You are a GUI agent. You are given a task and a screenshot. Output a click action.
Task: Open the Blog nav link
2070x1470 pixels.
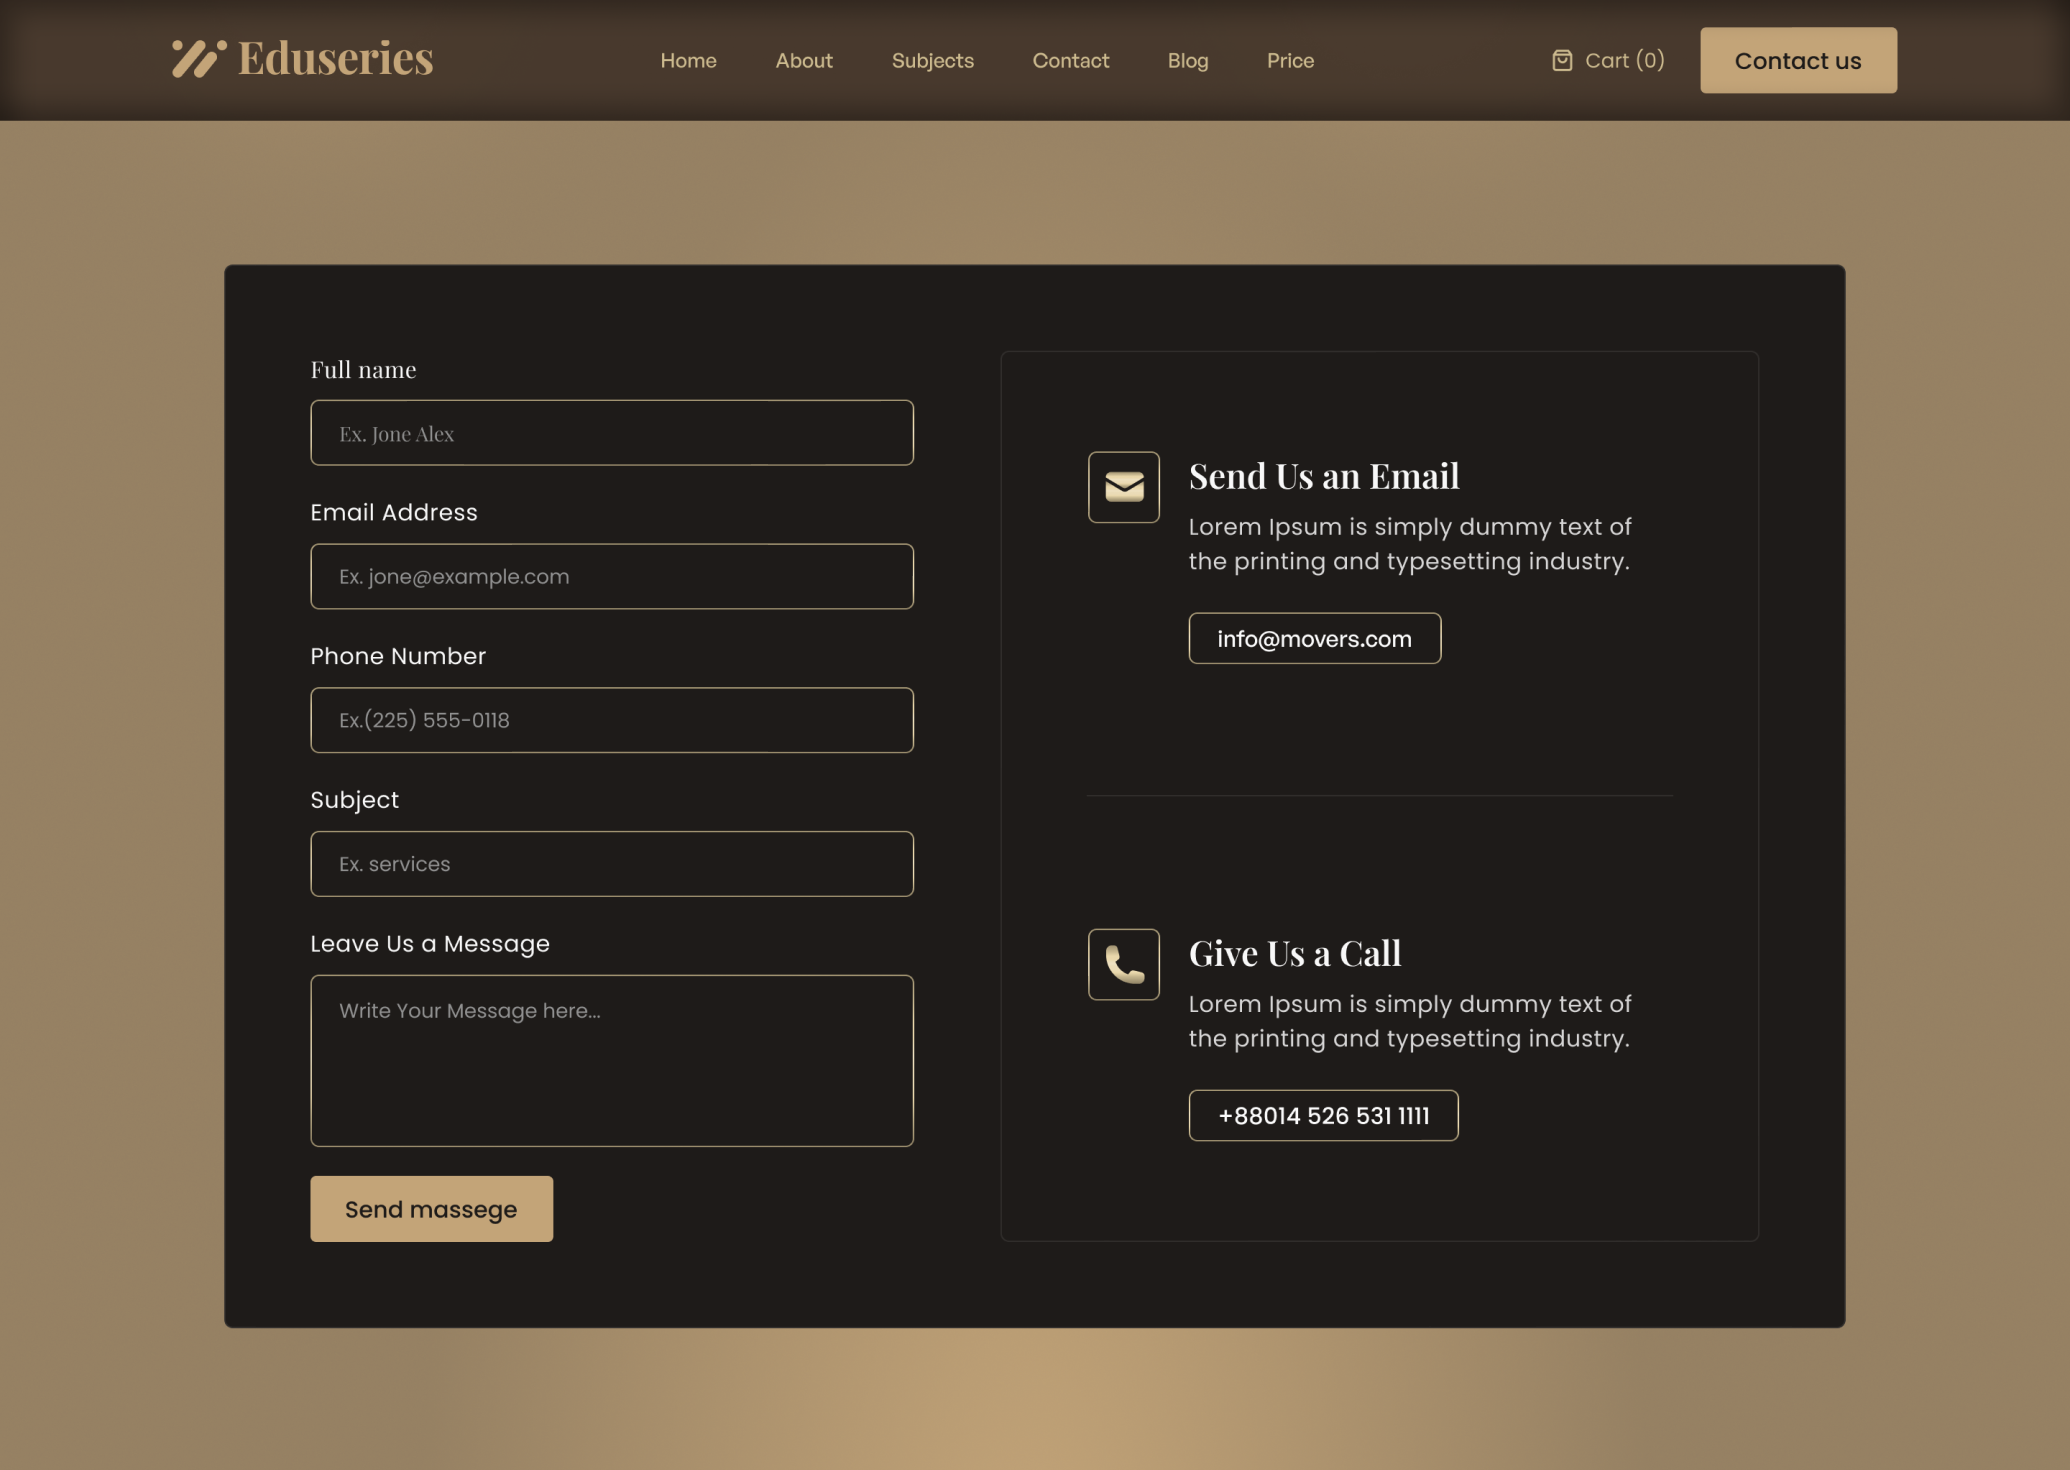(x=1187, y=61)
